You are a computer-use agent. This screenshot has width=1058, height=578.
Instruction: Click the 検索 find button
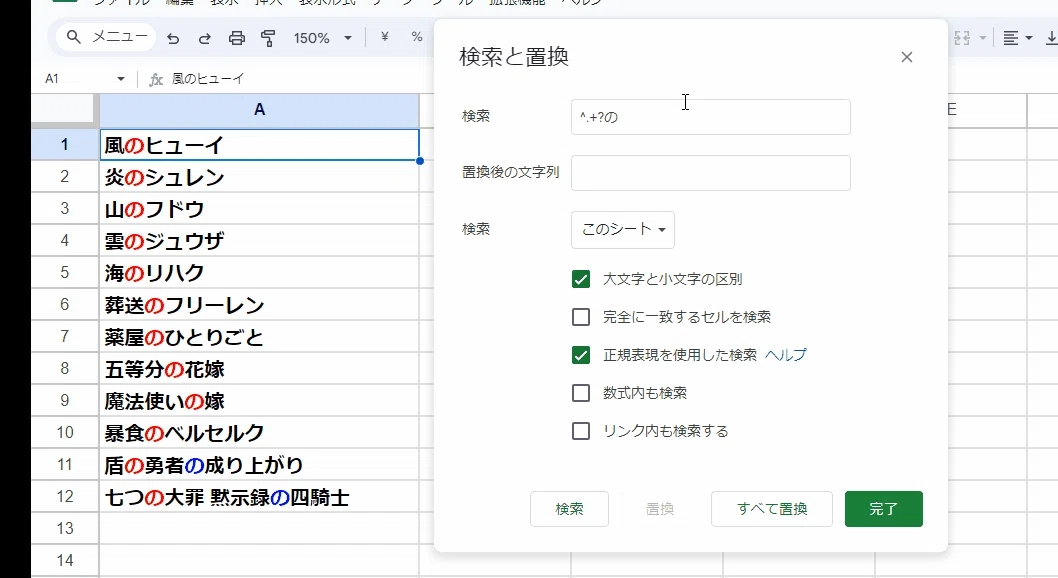[x=569, y=509]
